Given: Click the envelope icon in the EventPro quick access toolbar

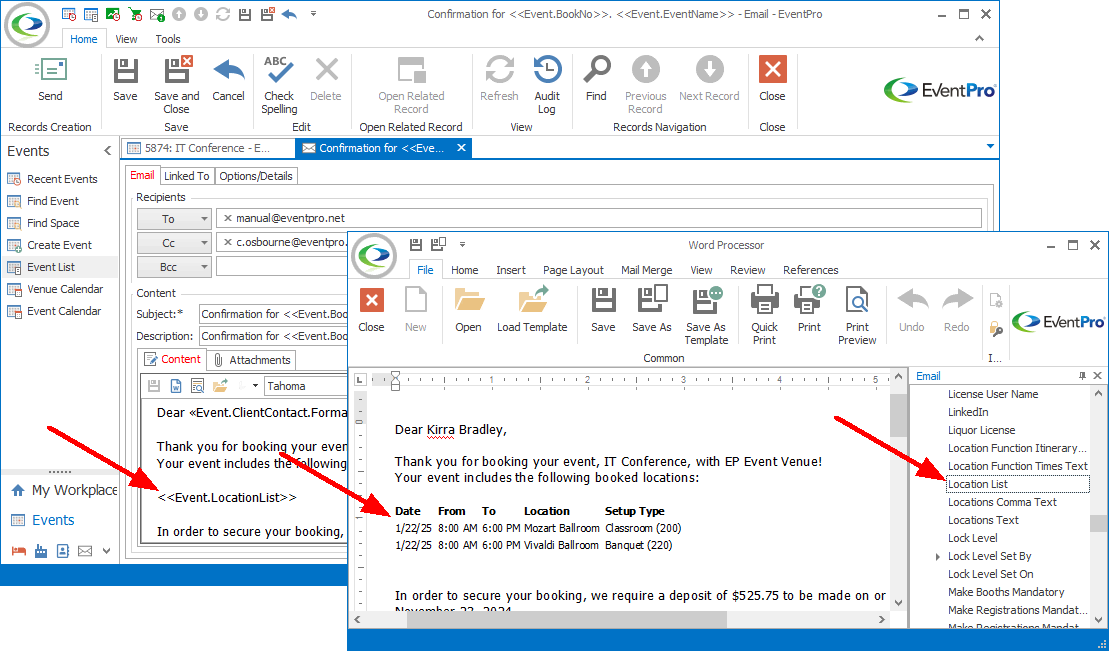Looking at the screenshot, I should click(x=157, y=14).
